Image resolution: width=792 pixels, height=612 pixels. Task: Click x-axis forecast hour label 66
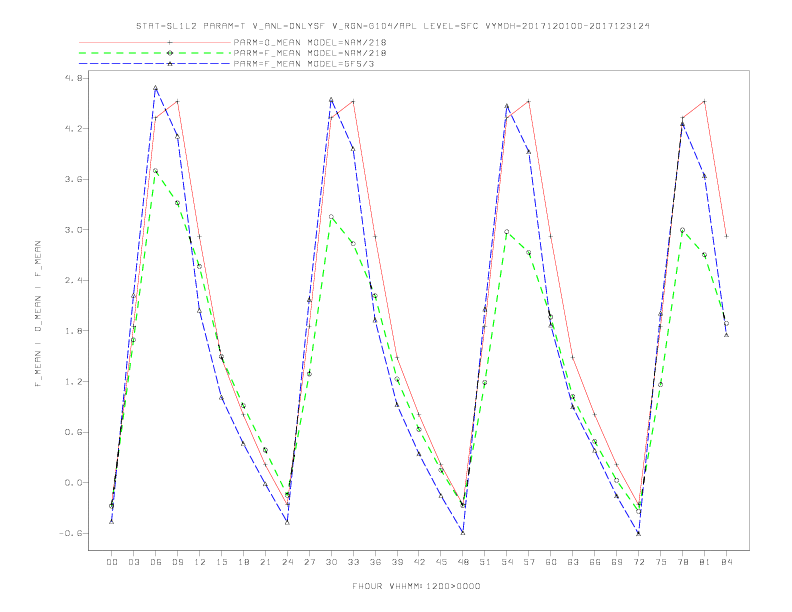tap(595, 562)
